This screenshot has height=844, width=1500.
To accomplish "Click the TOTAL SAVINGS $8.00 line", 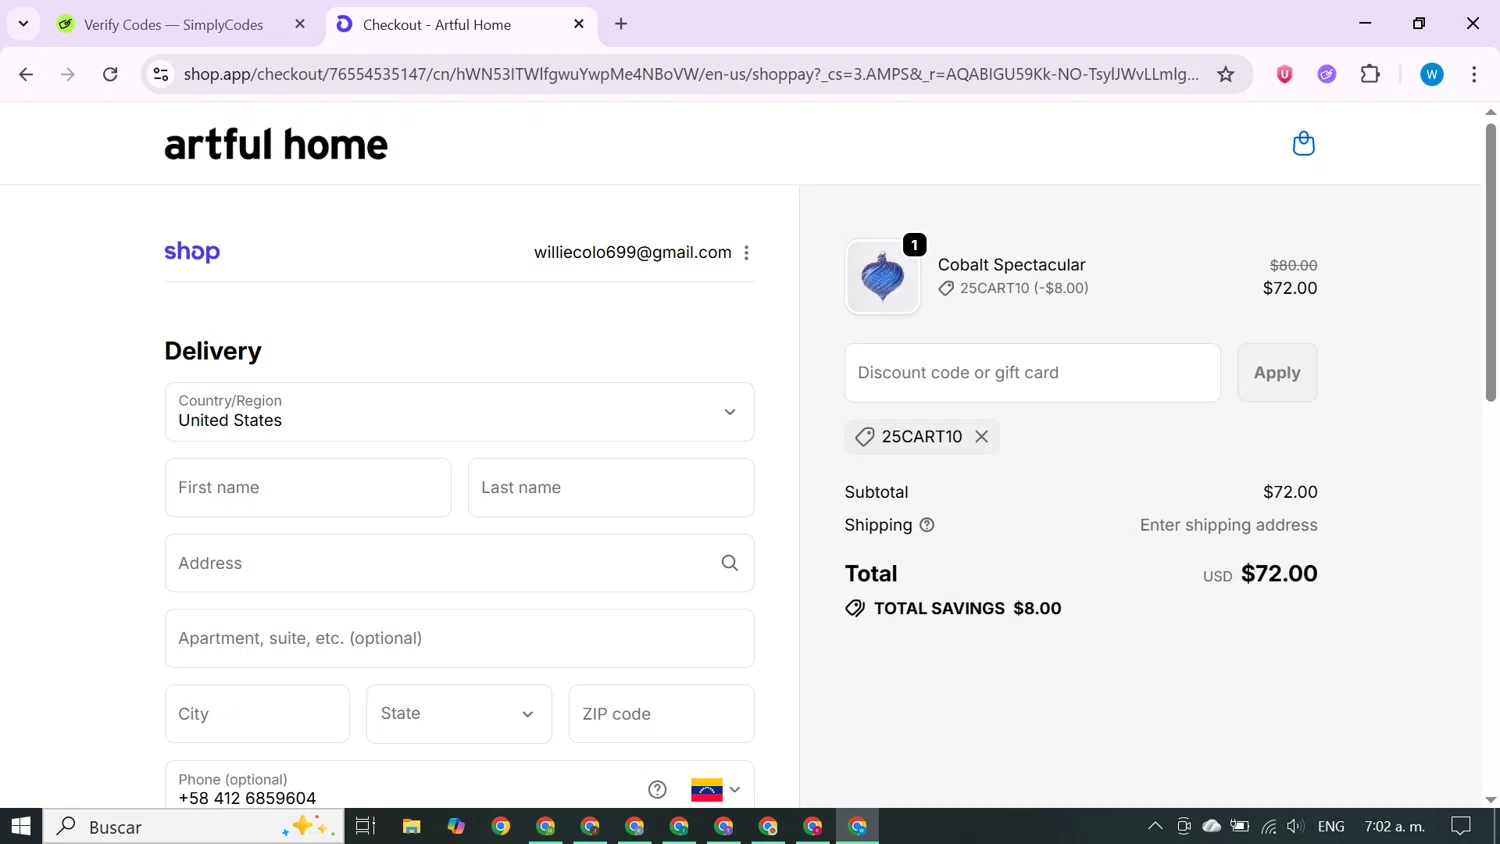I will coord(954,609).
